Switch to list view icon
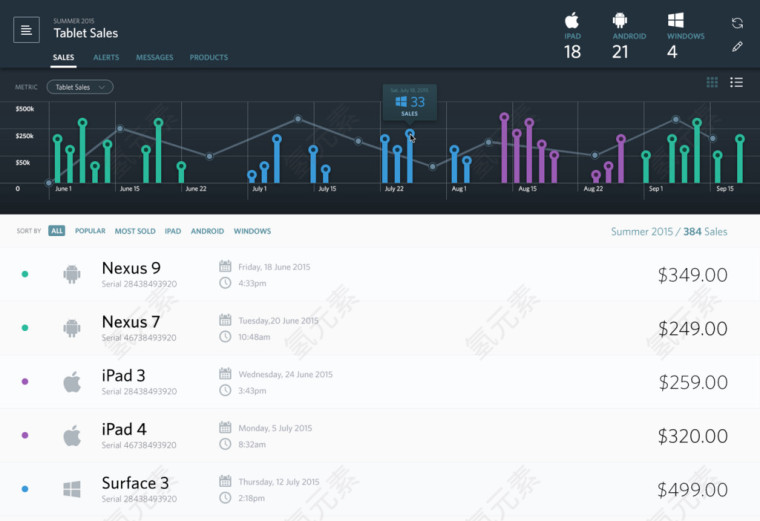760x521 pixels. tap(736, 82)
